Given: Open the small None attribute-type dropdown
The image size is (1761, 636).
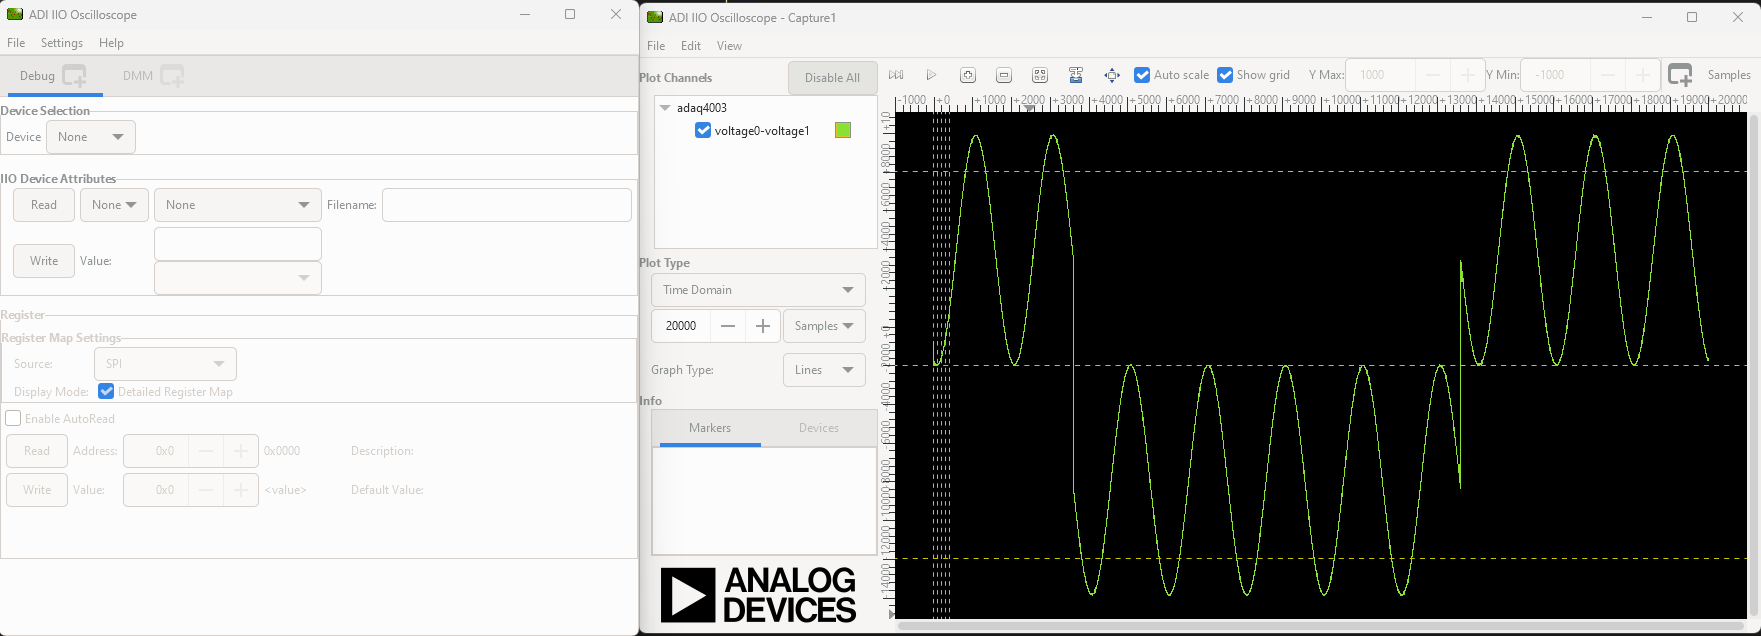Looking at the screenshot, I should coord(114,205).
